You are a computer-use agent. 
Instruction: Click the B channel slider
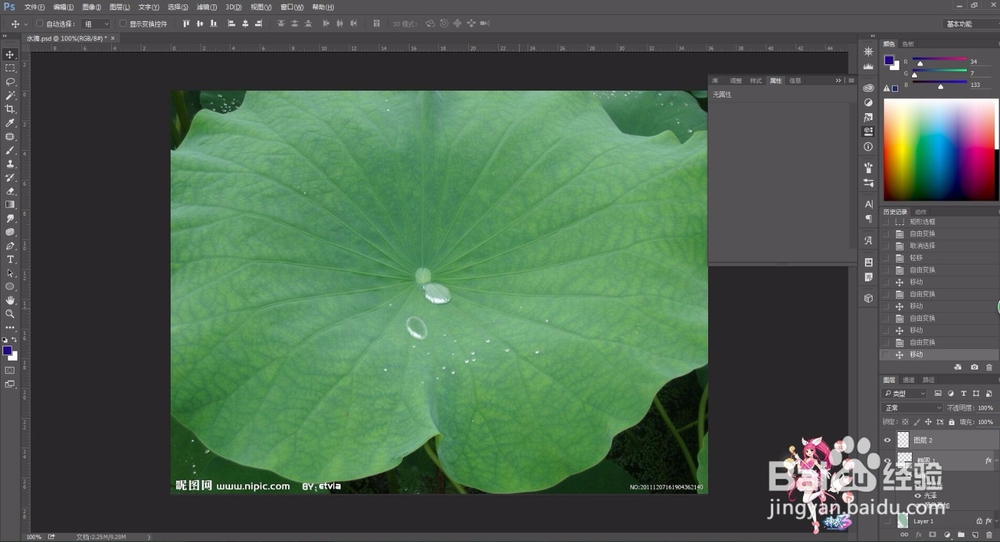[x=940, y=84]
